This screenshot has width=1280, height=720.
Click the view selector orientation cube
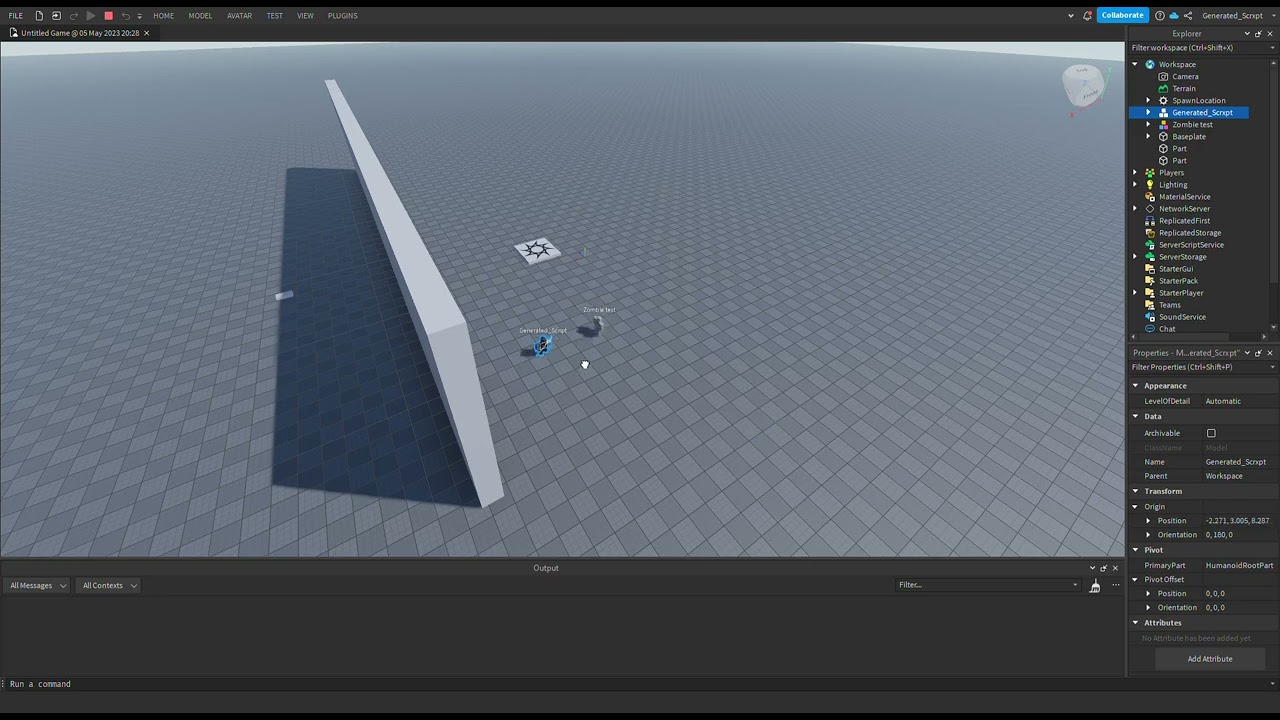coord(1082,86)
